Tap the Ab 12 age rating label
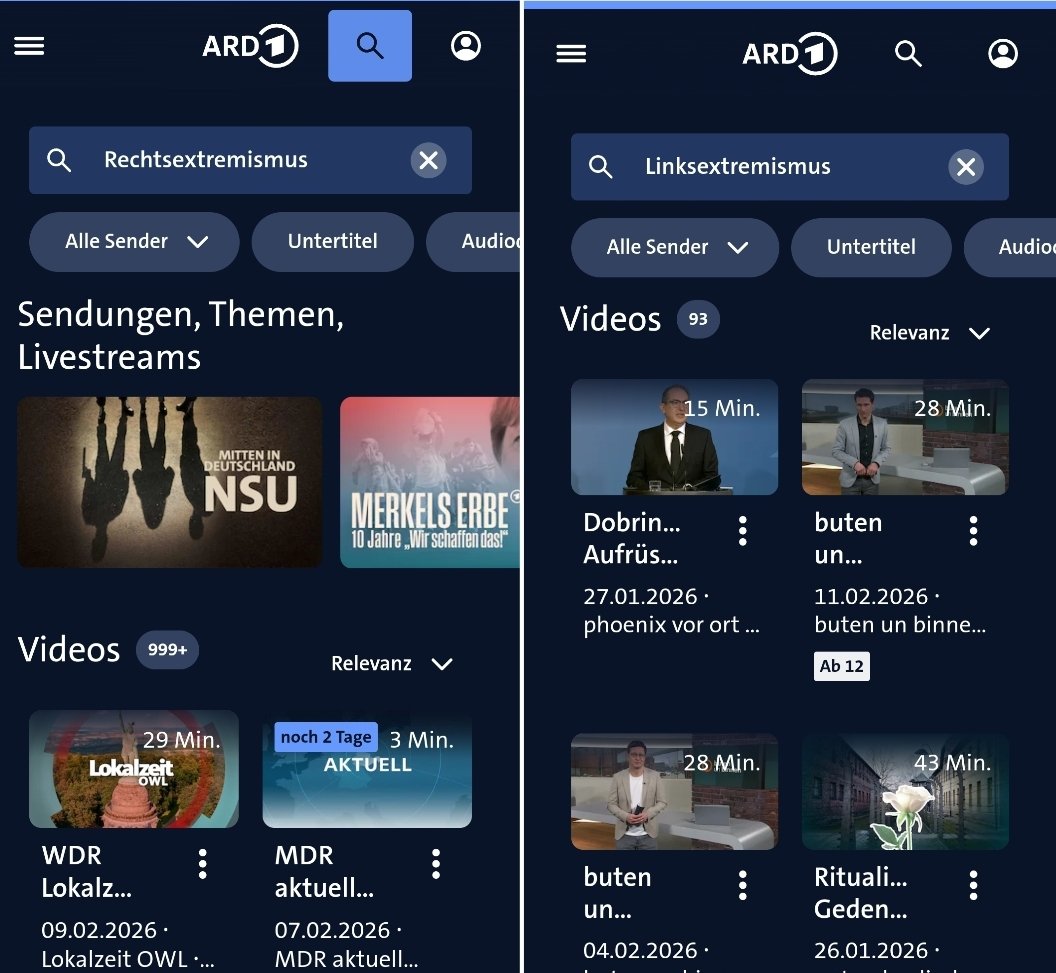The width and height of the screenshot is (1056, 973). tap(841, 666)
